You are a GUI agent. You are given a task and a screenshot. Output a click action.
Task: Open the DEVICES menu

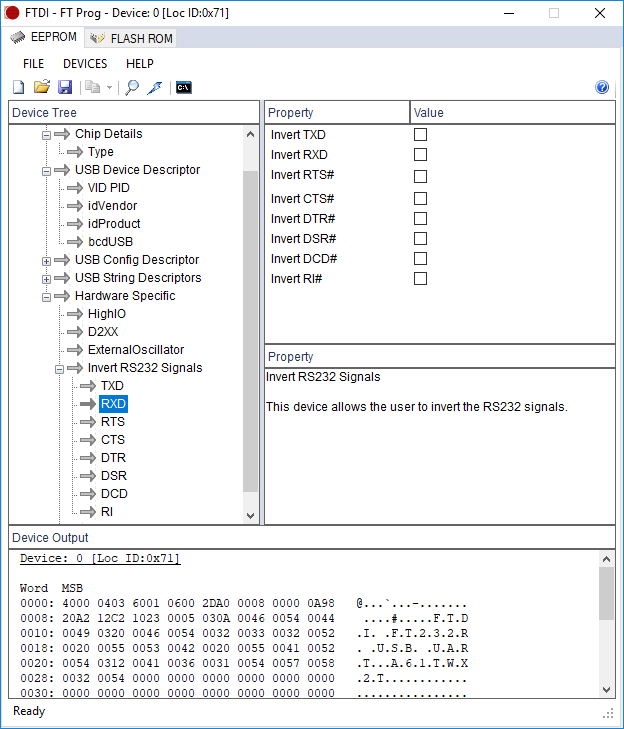click(85, 64)
